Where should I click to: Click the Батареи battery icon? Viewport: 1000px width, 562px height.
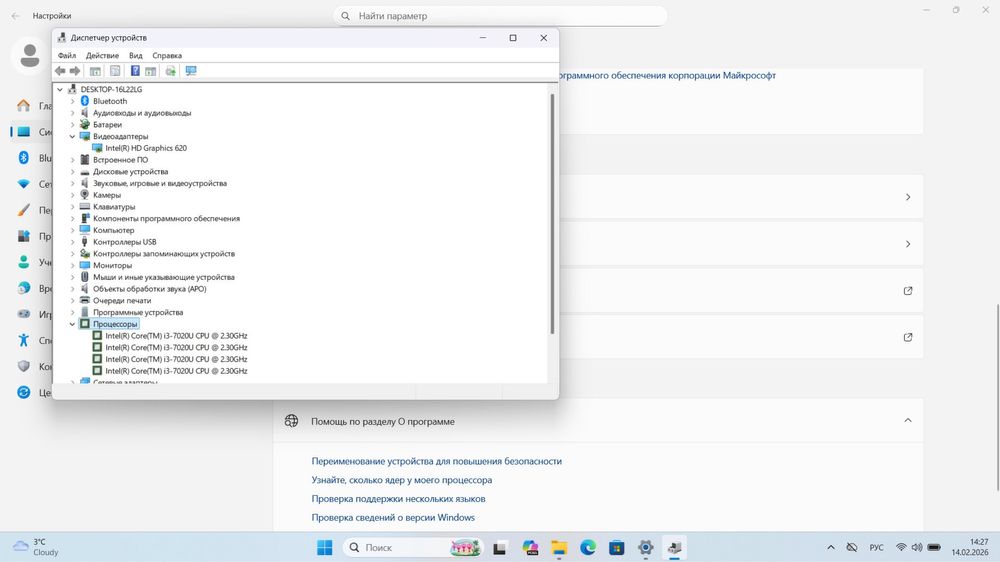tap(84, 124)
